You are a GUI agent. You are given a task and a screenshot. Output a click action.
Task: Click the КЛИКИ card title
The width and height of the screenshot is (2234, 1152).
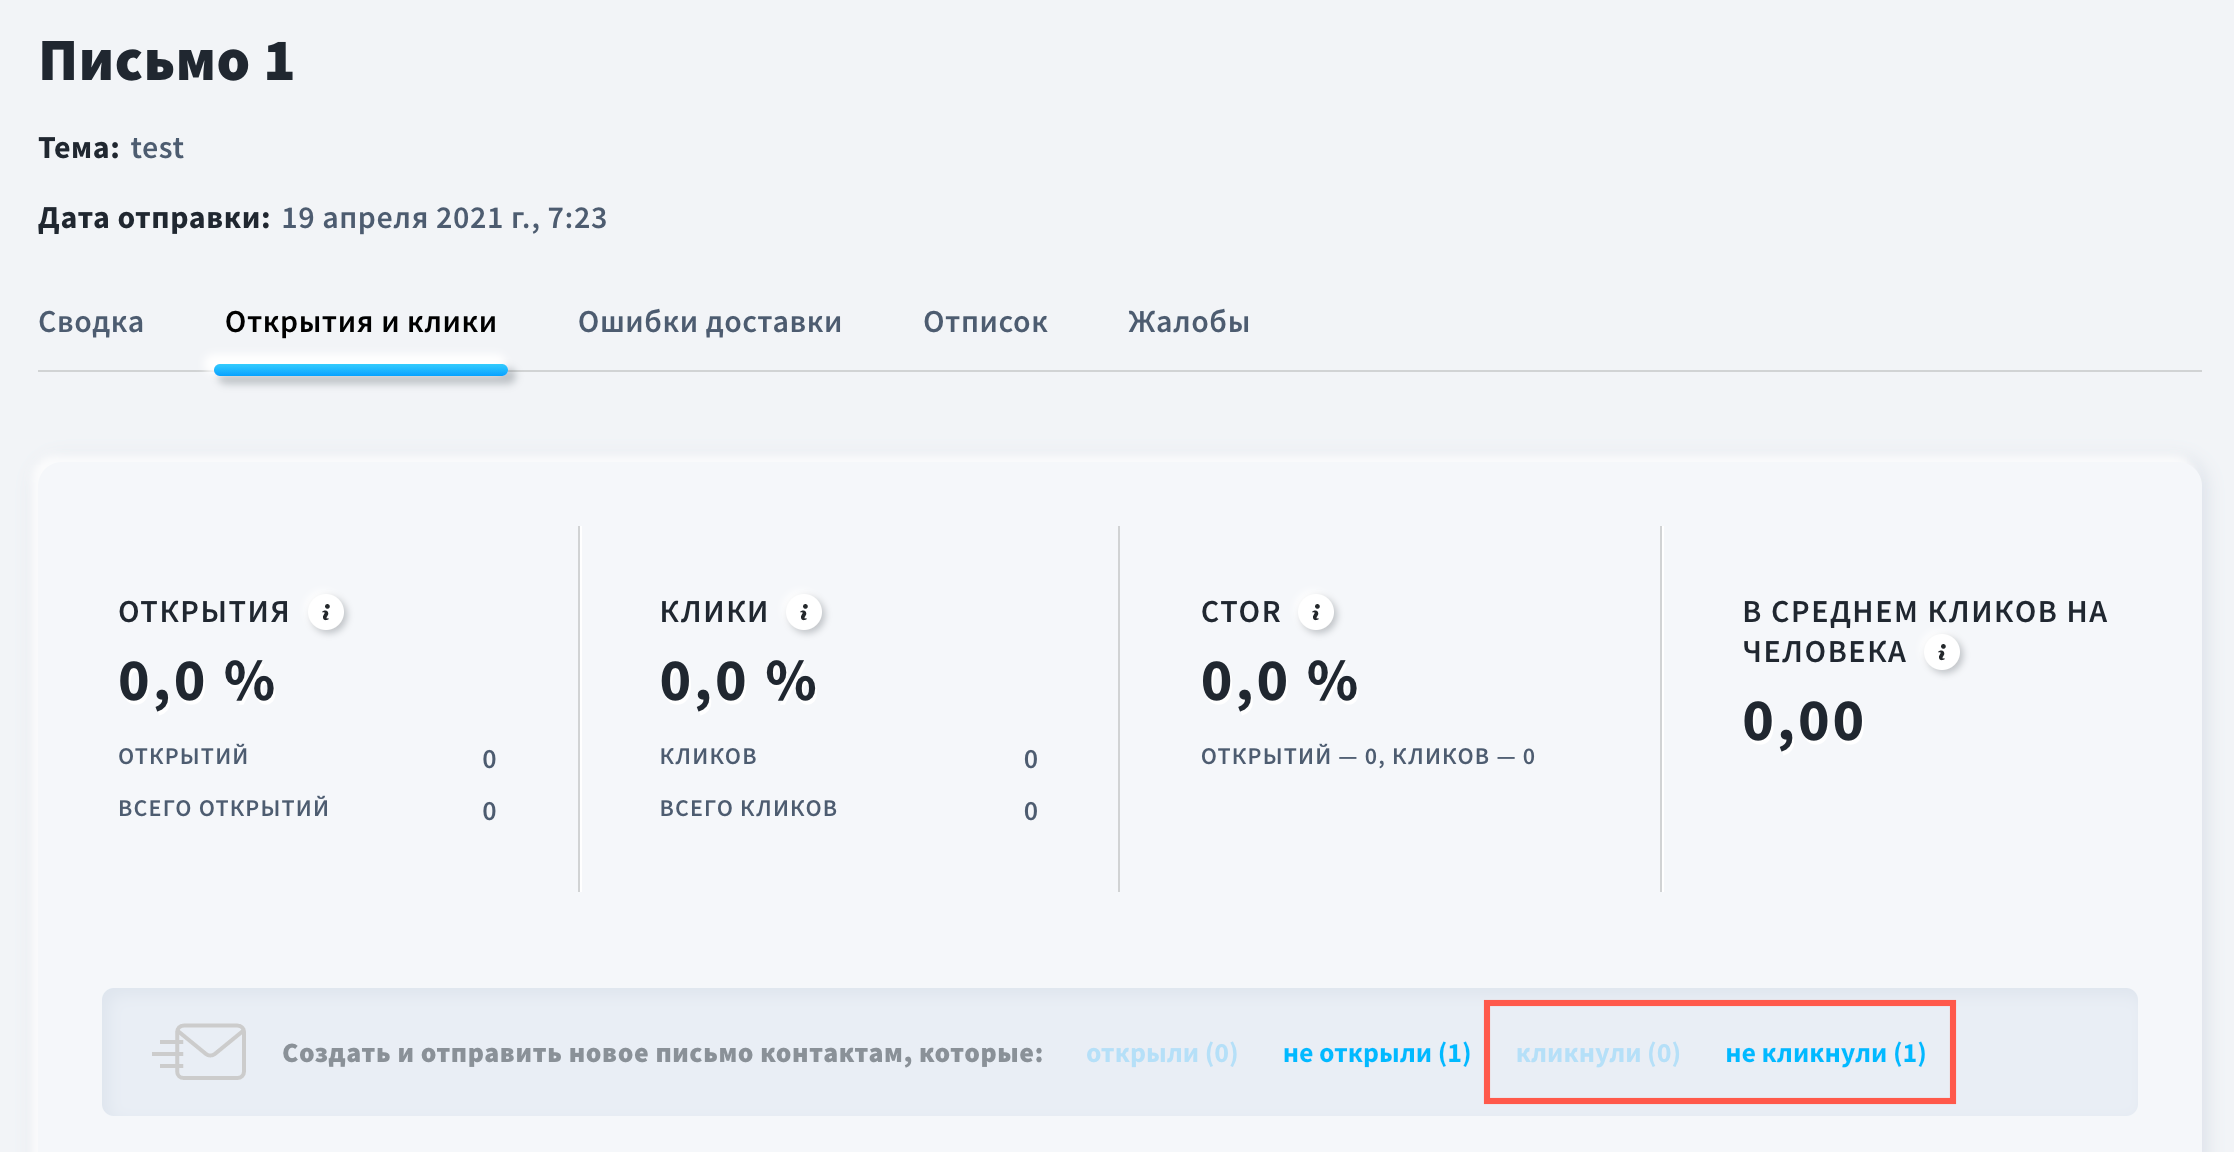point(714,612)
